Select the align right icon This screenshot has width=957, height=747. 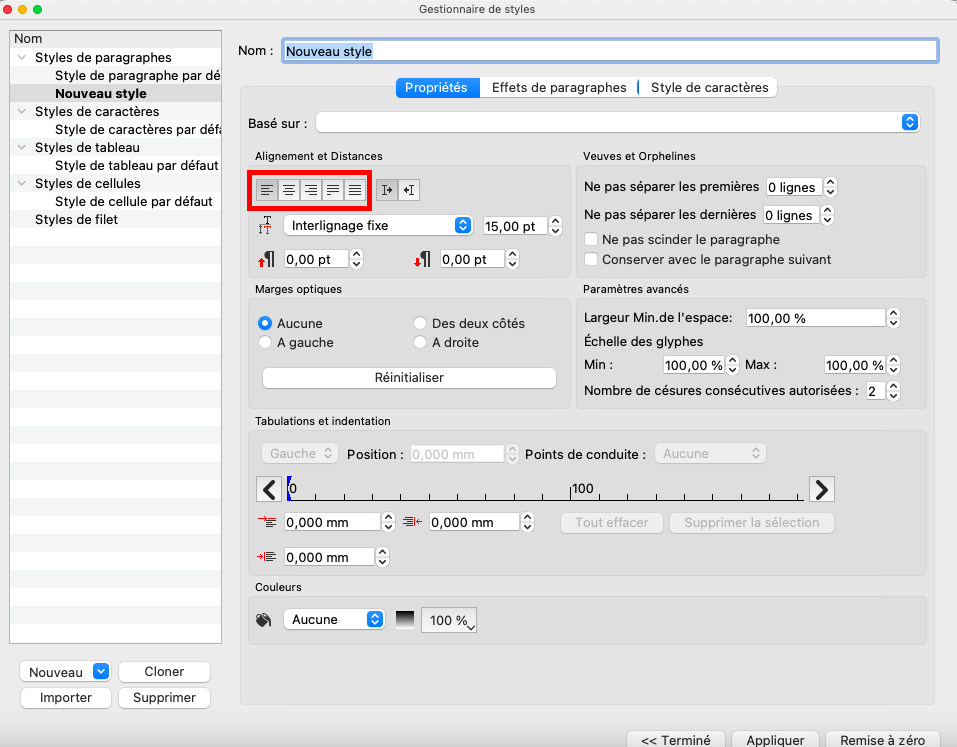pos(310,190)
